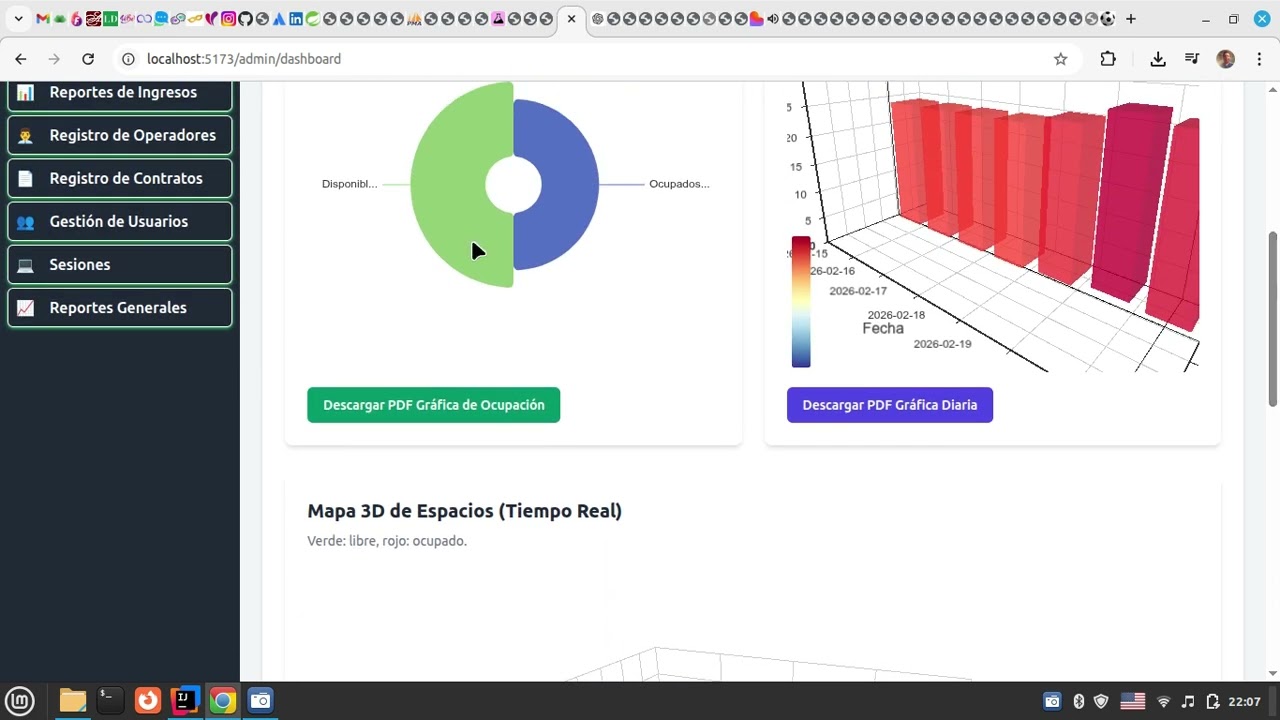Open Gestión de Usuarios sidebar item

(x=120, y=221)
